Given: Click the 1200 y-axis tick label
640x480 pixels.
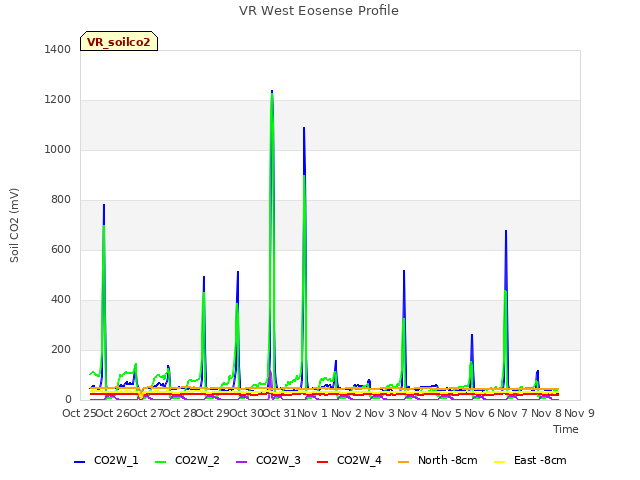Looking at the screenshot, I should point(58,100).
